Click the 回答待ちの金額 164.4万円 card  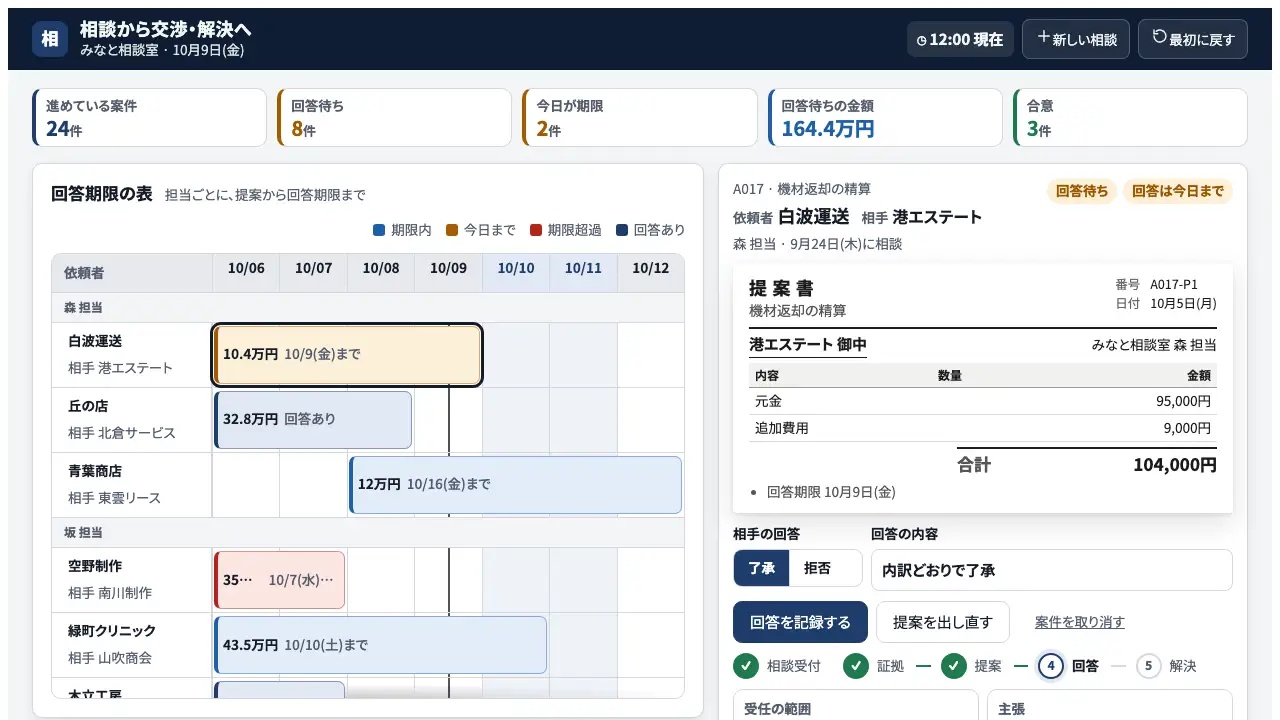point(885,118)
